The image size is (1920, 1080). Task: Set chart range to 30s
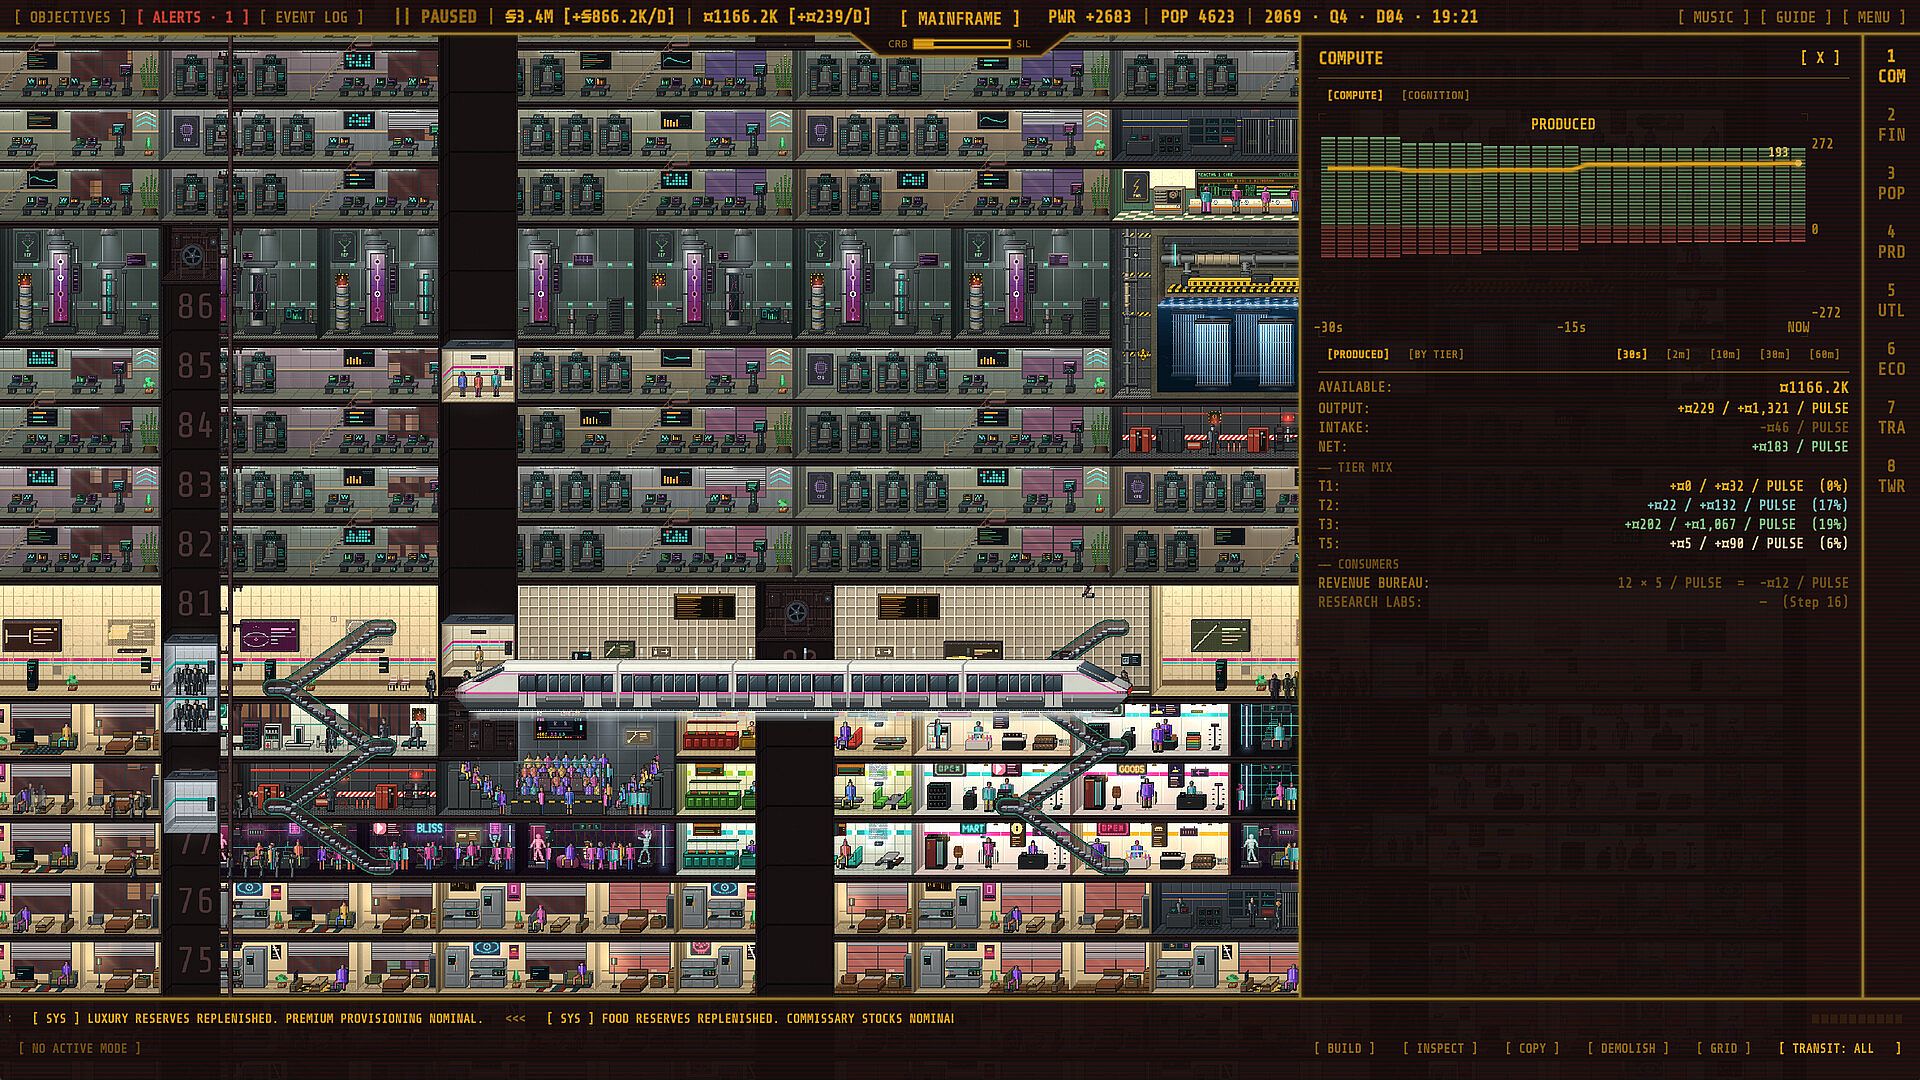(x=1632, y=354)
